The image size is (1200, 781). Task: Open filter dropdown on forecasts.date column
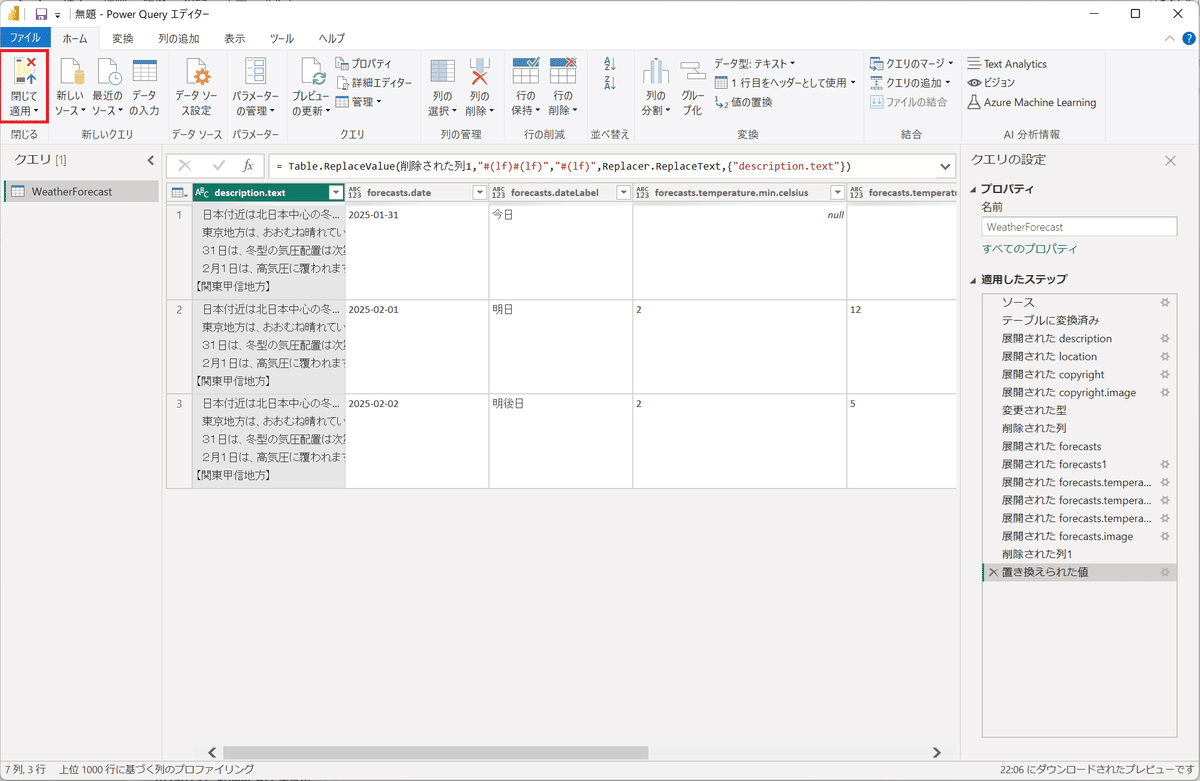[x=480, y=192]
